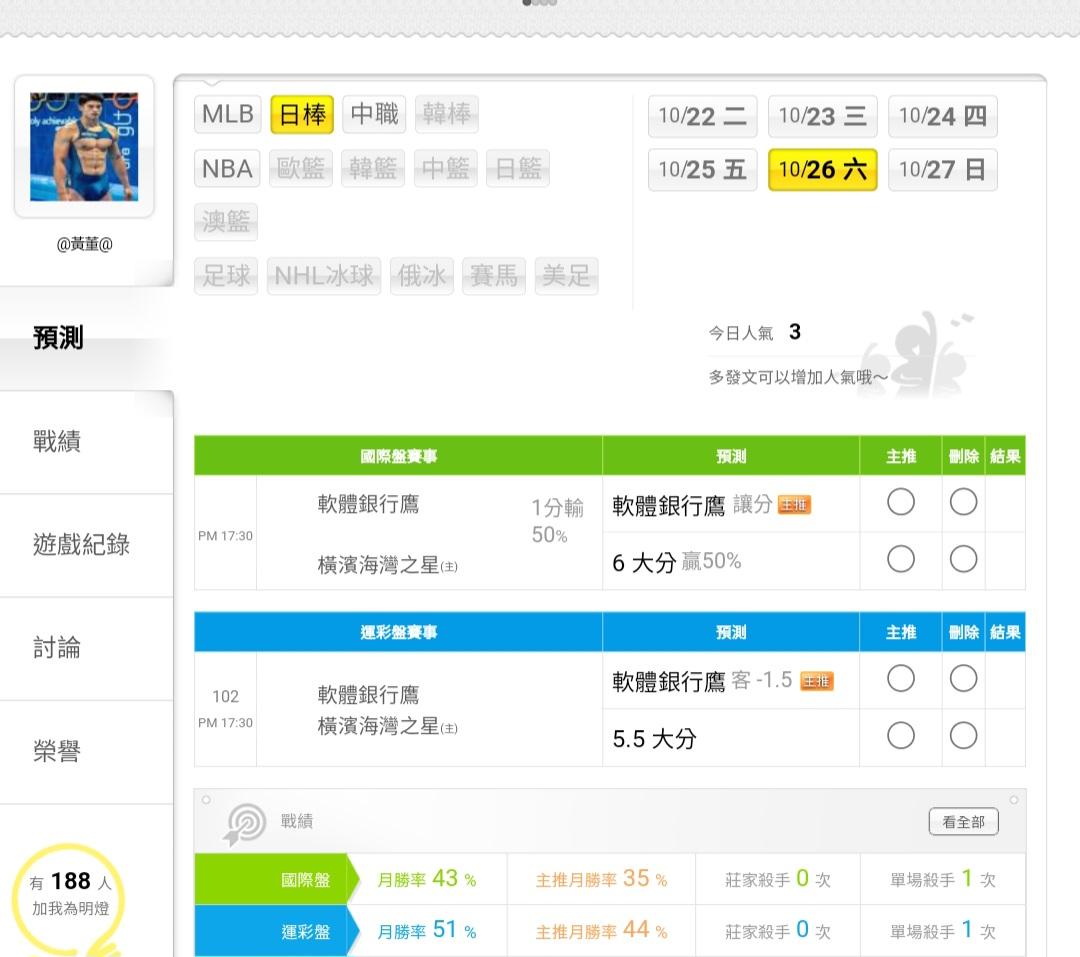Viewport: 1080px width, 957px height.
Task: Choose the 10/23 三 date button
Action: (x=822, y=116)
